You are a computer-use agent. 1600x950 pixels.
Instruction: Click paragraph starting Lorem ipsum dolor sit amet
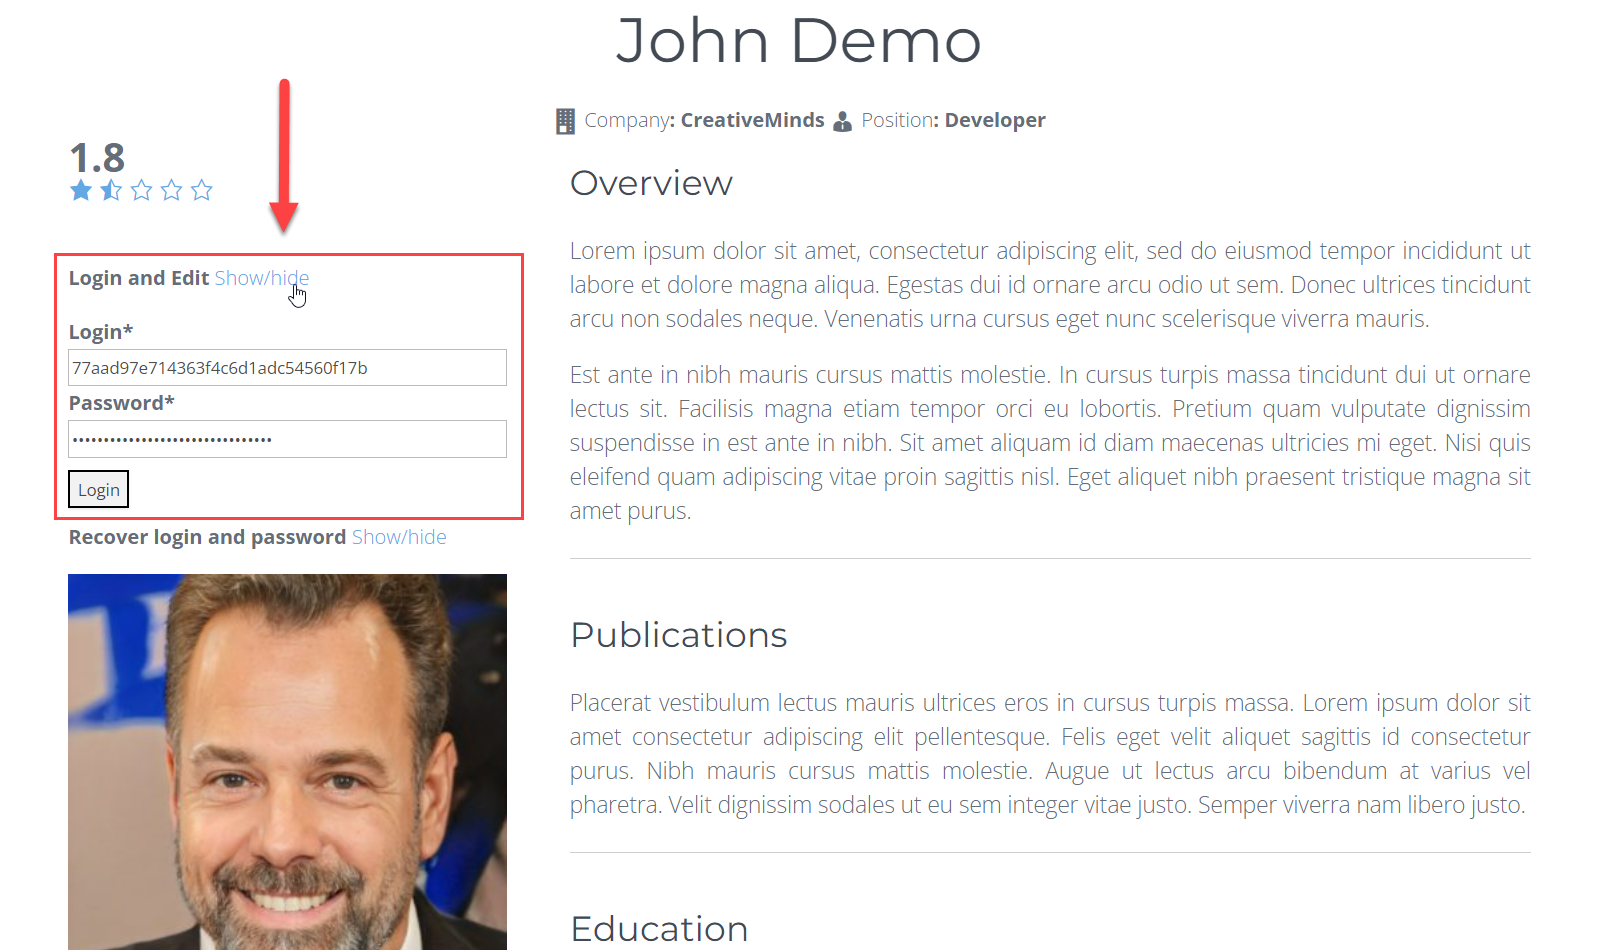point(1050,285)
